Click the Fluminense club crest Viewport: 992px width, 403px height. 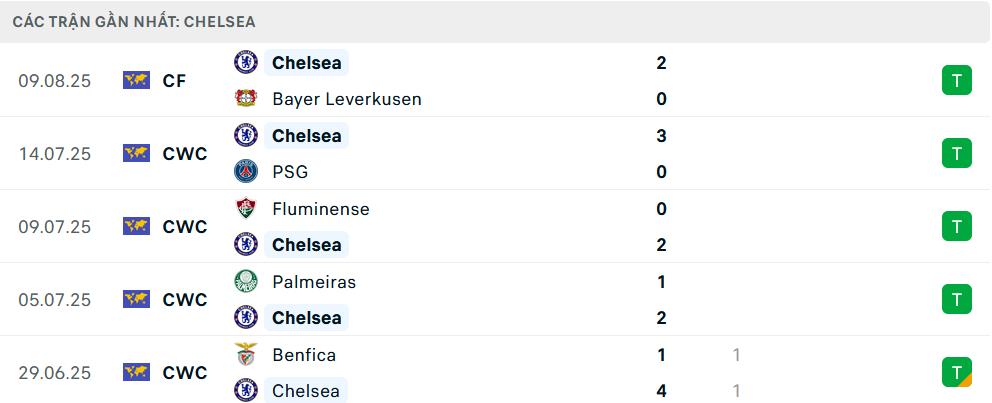click(245, 209)
